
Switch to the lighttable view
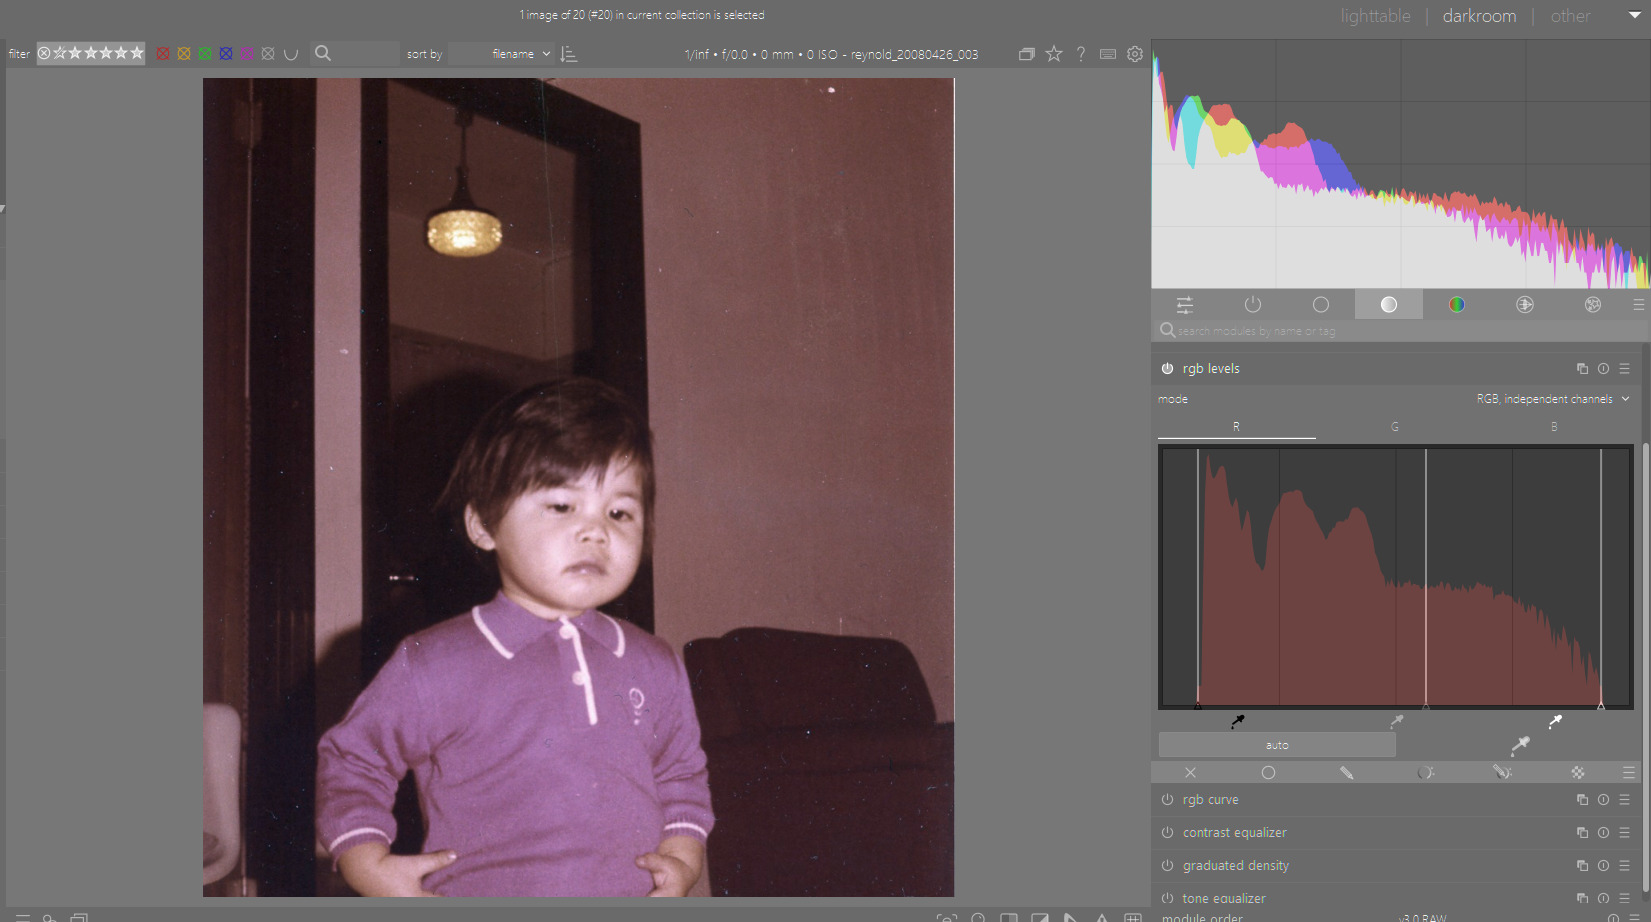point(1375,16)
